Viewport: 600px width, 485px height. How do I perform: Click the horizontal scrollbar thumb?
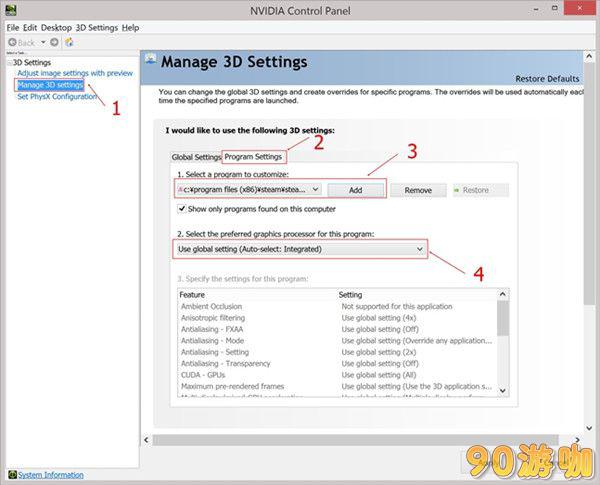[355, 440]
